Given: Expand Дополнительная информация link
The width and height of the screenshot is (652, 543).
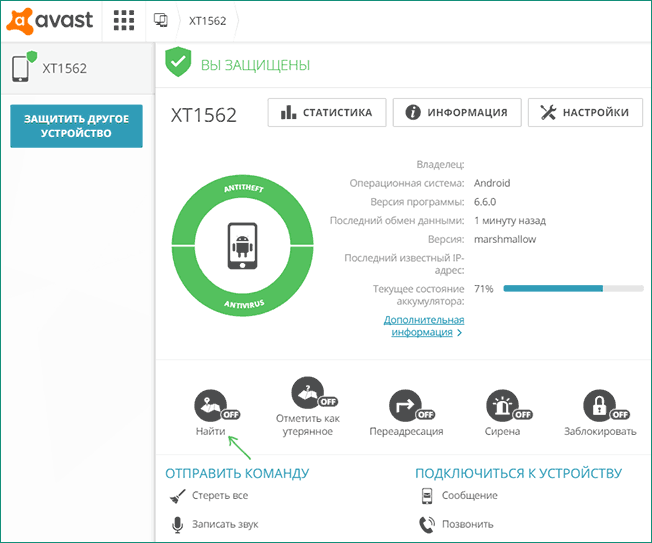Looking at the screenshot, I should 423,326.
